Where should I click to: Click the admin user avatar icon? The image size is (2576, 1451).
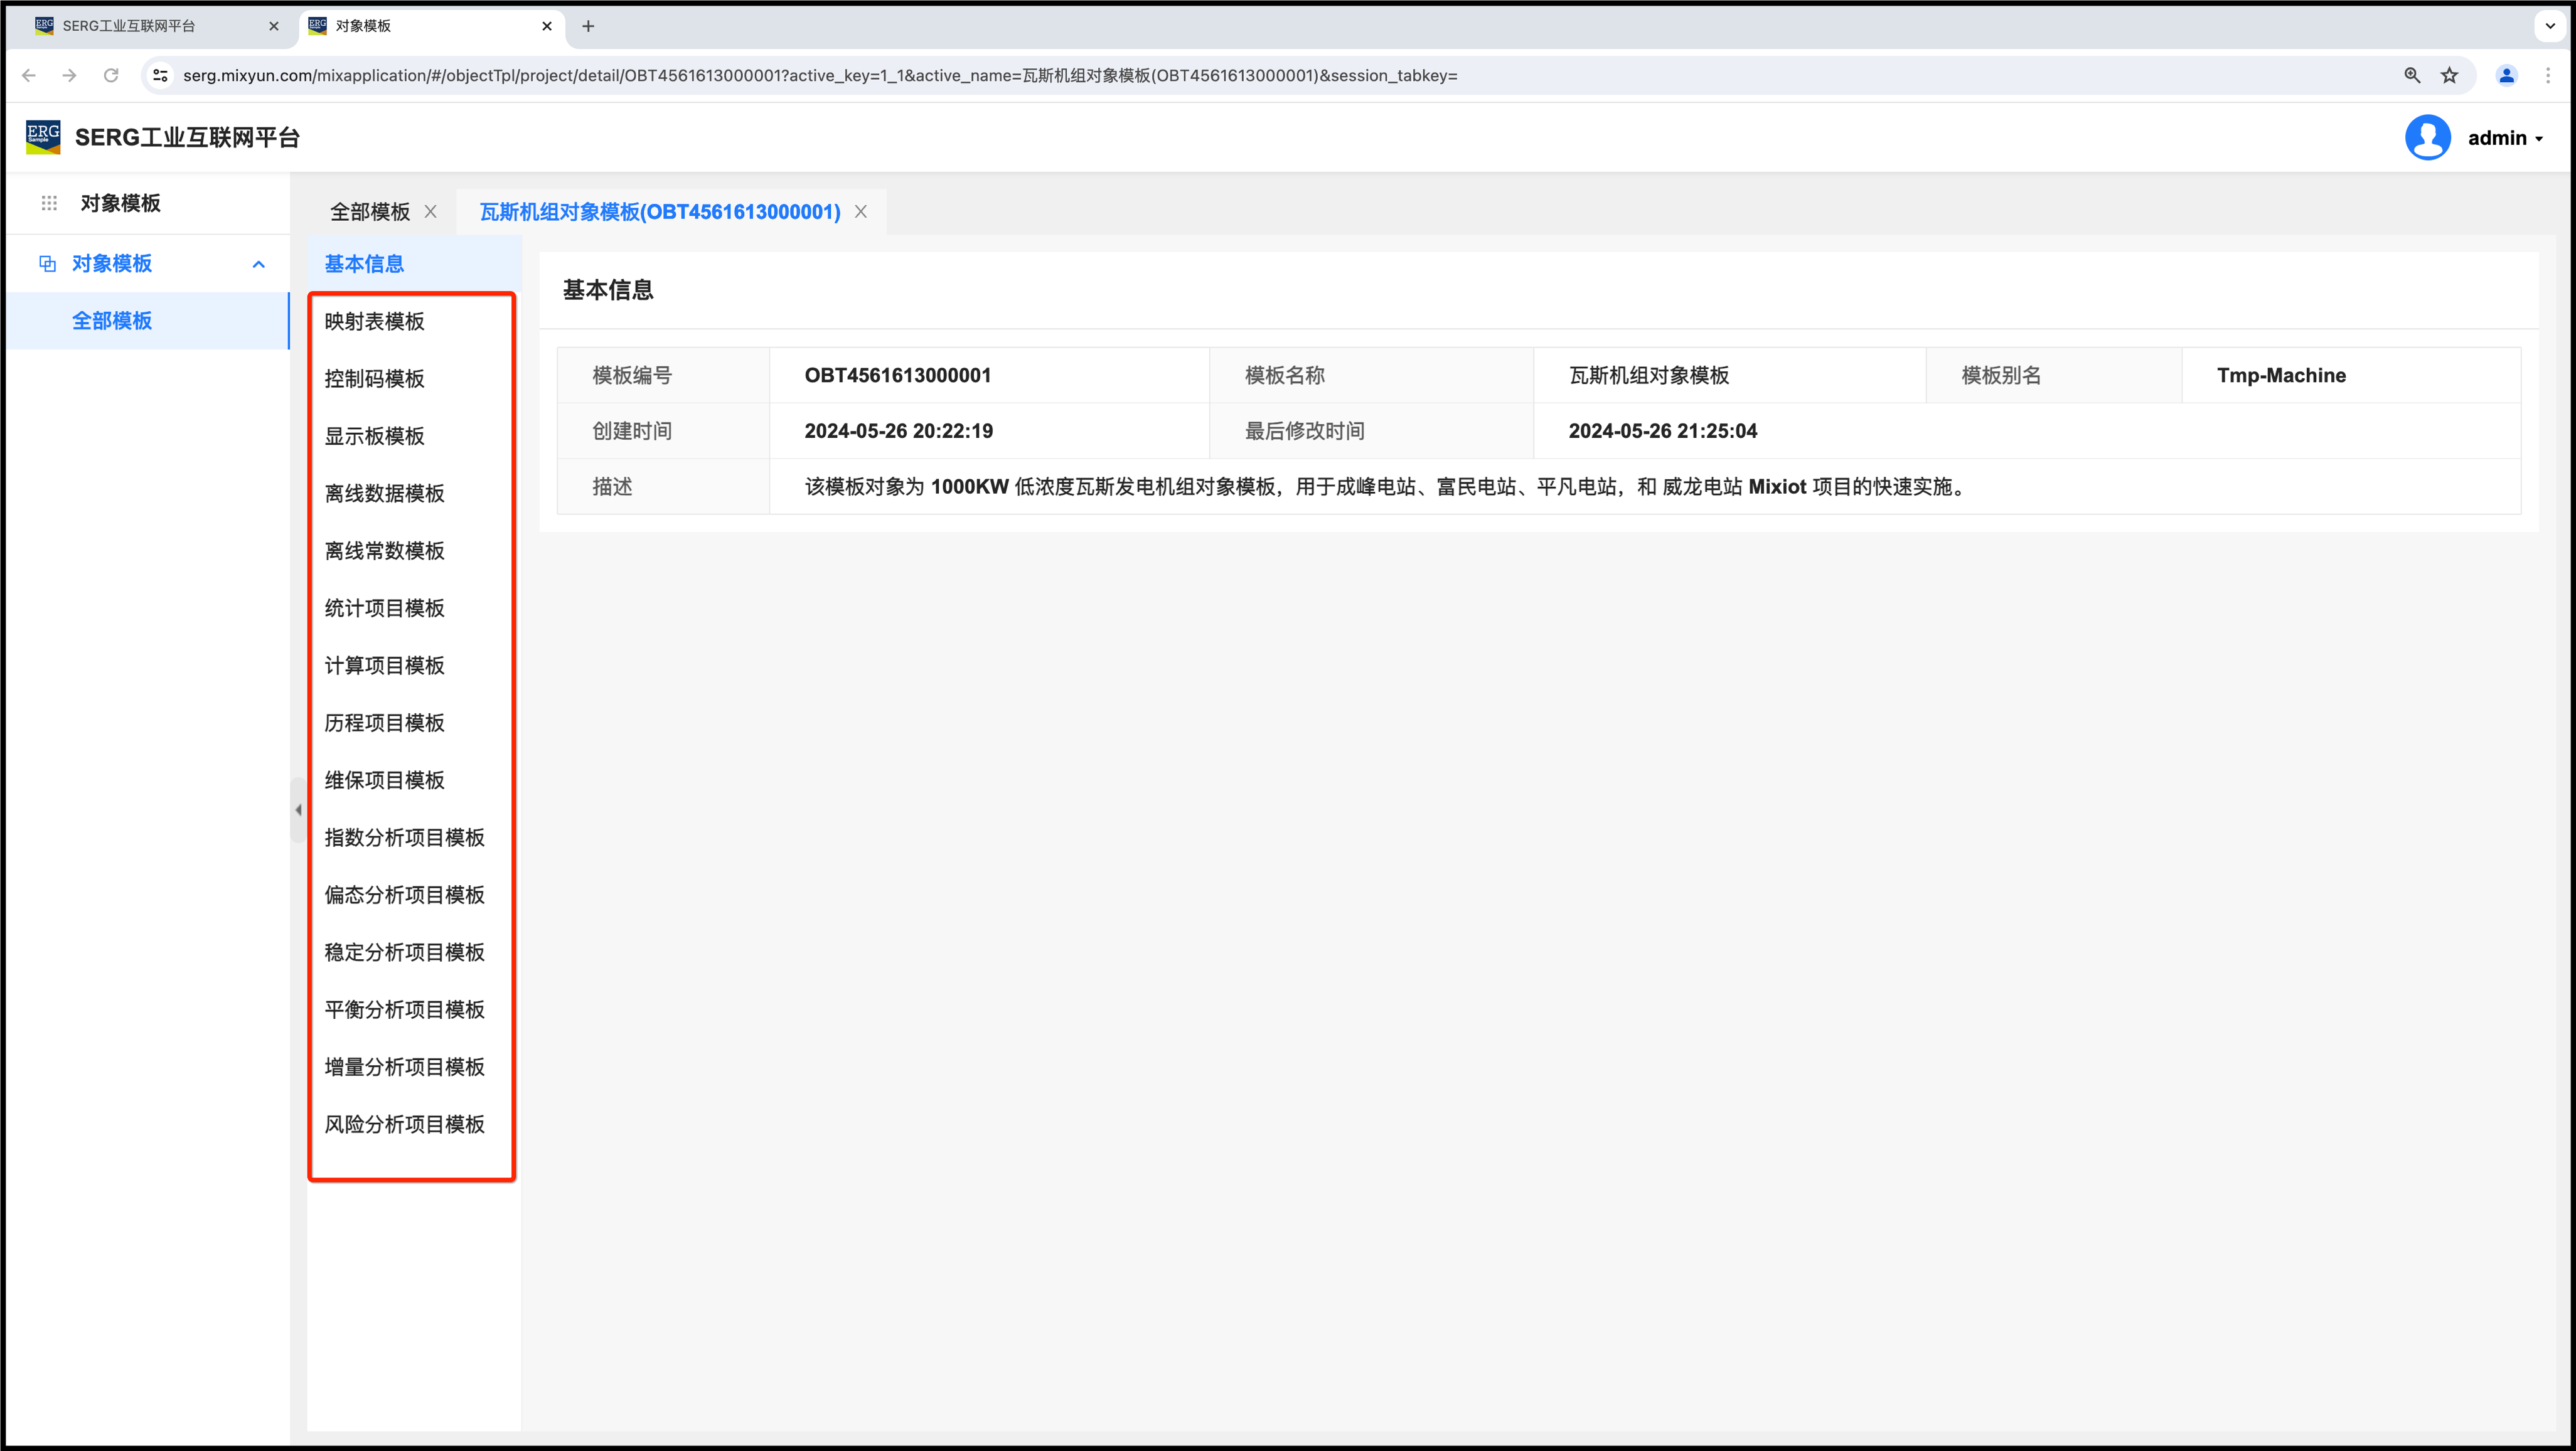(2427, 138)
